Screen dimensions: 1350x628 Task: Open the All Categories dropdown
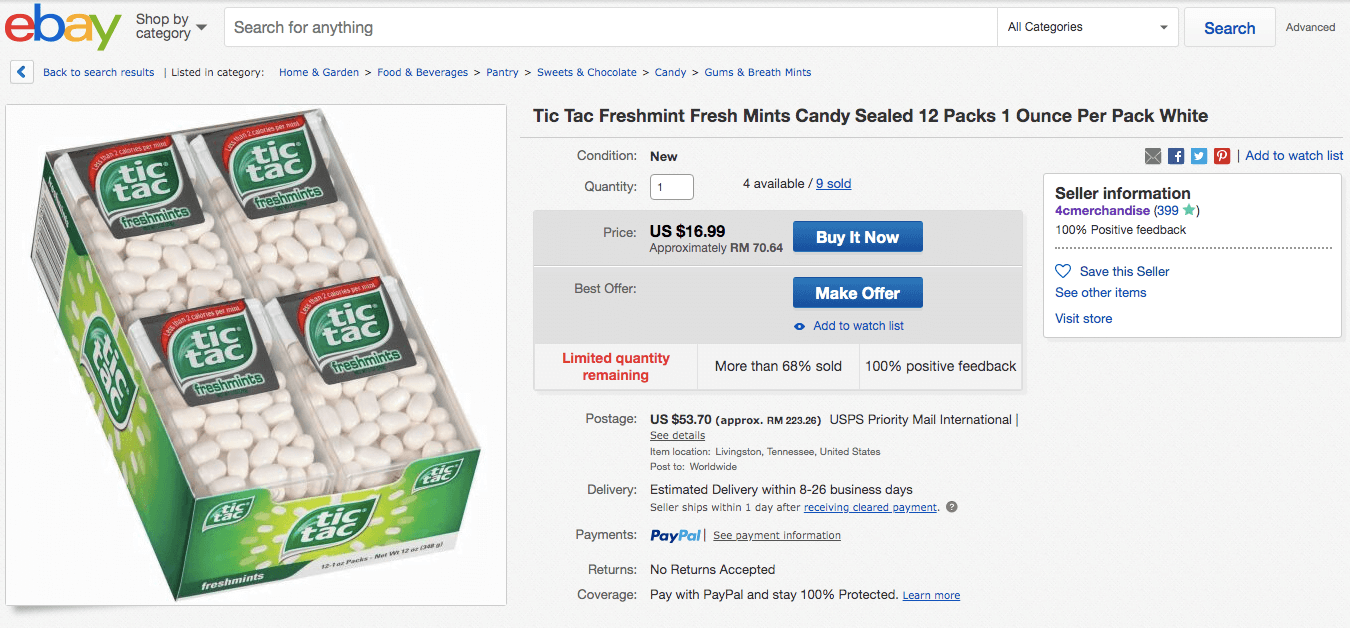[1088, 27]
